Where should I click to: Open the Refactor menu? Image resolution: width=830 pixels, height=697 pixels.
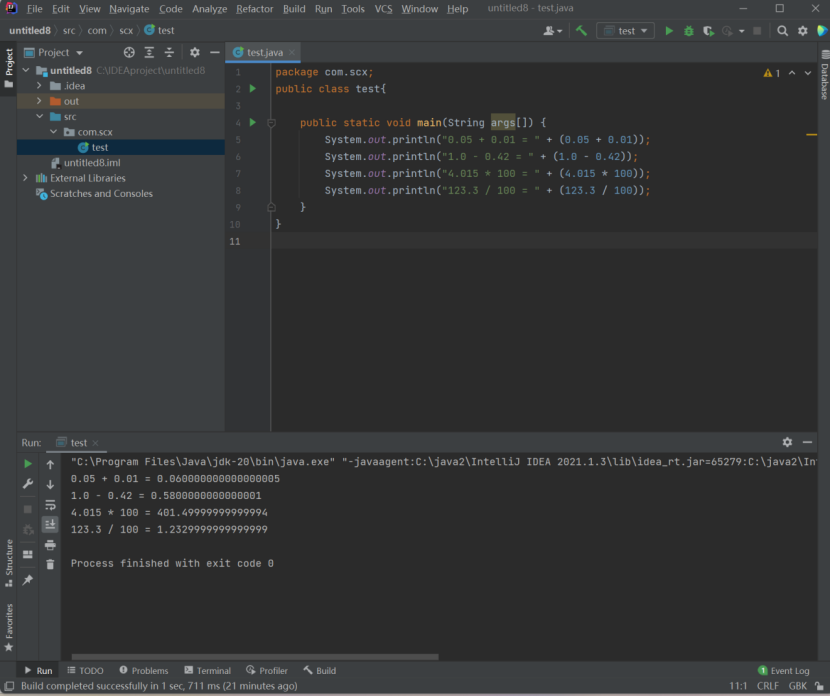coord(254,9)
